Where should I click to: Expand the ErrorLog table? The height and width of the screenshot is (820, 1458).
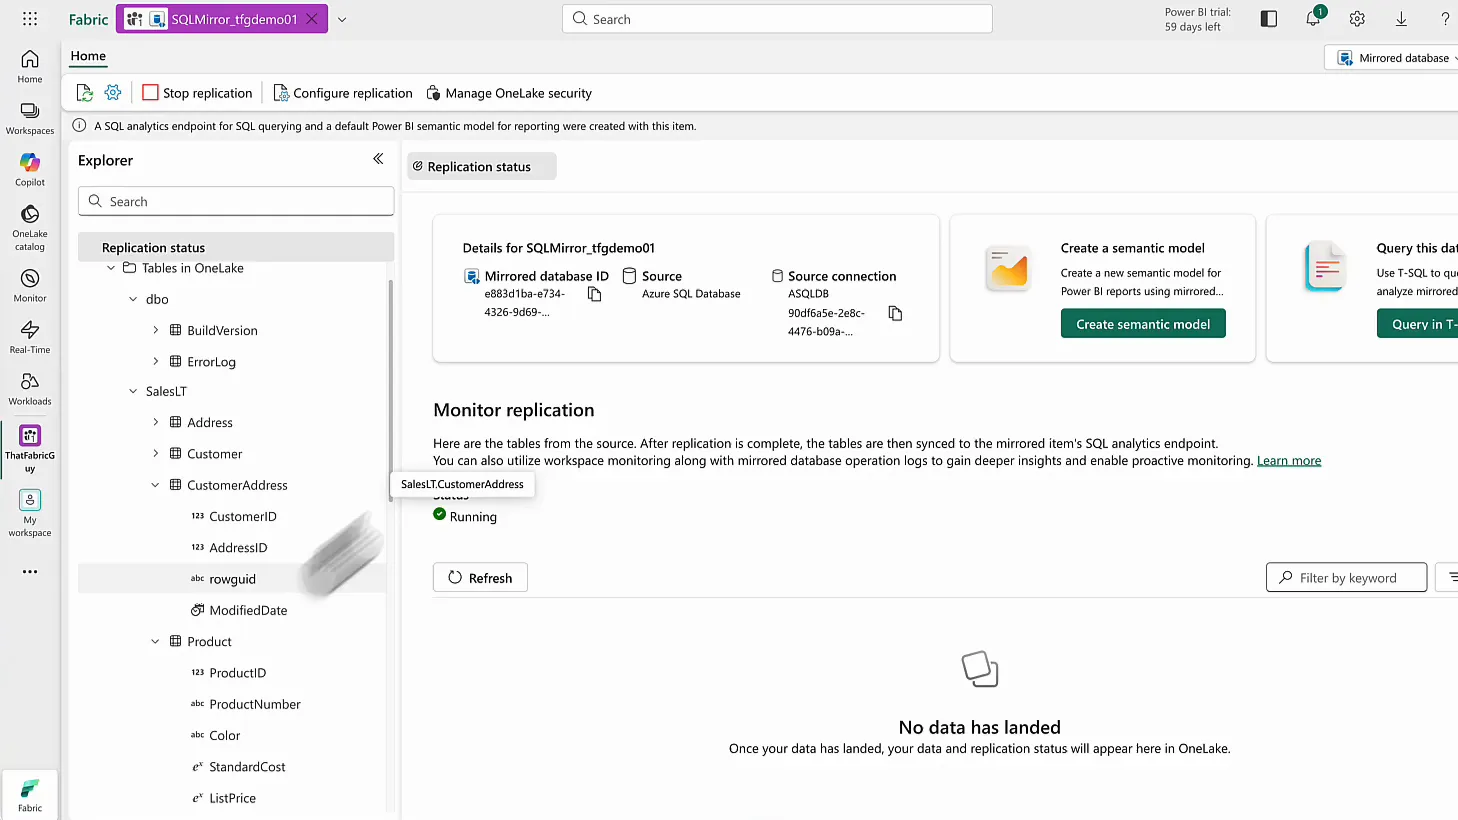pyautogui.click(x=155, y=361)
